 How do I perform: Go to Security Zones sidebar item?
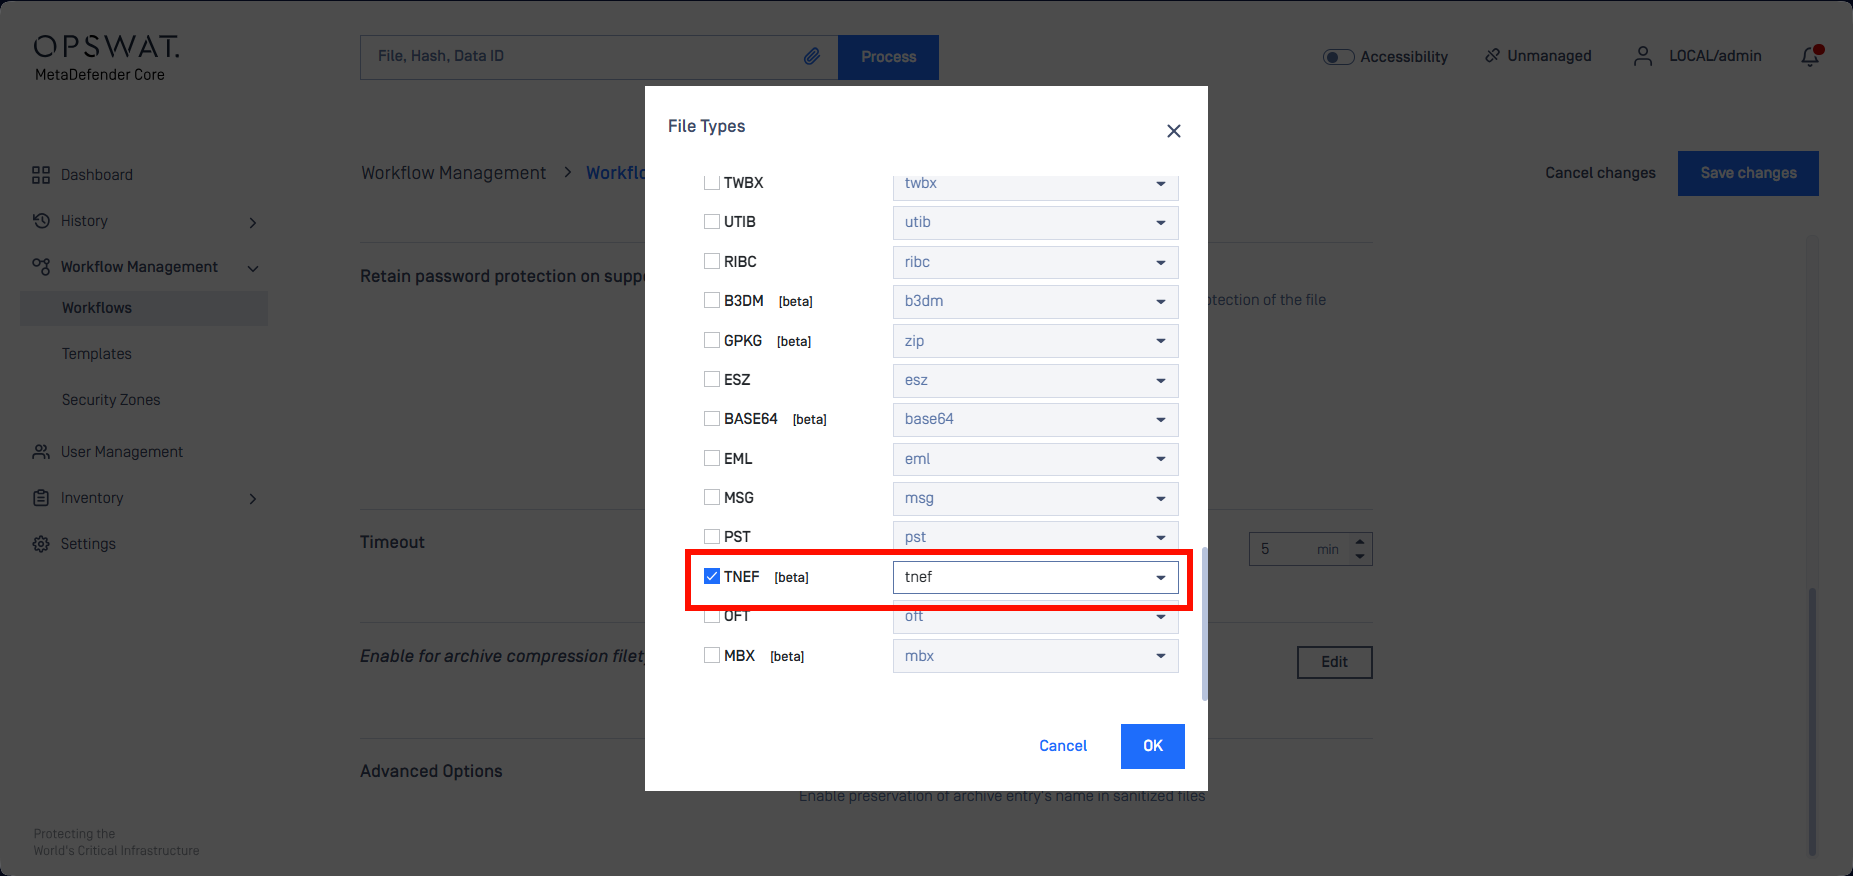(x=111, y=400)
